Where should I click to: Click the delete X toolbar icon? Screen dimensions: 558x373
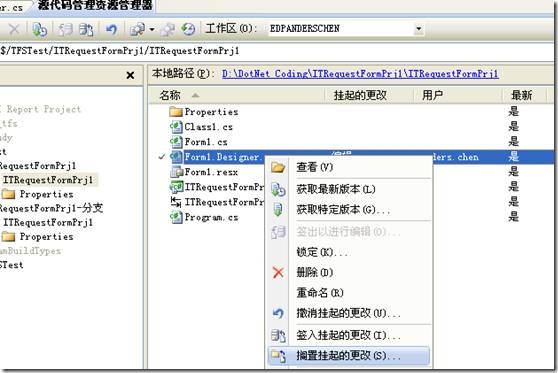tap(14, 29)
